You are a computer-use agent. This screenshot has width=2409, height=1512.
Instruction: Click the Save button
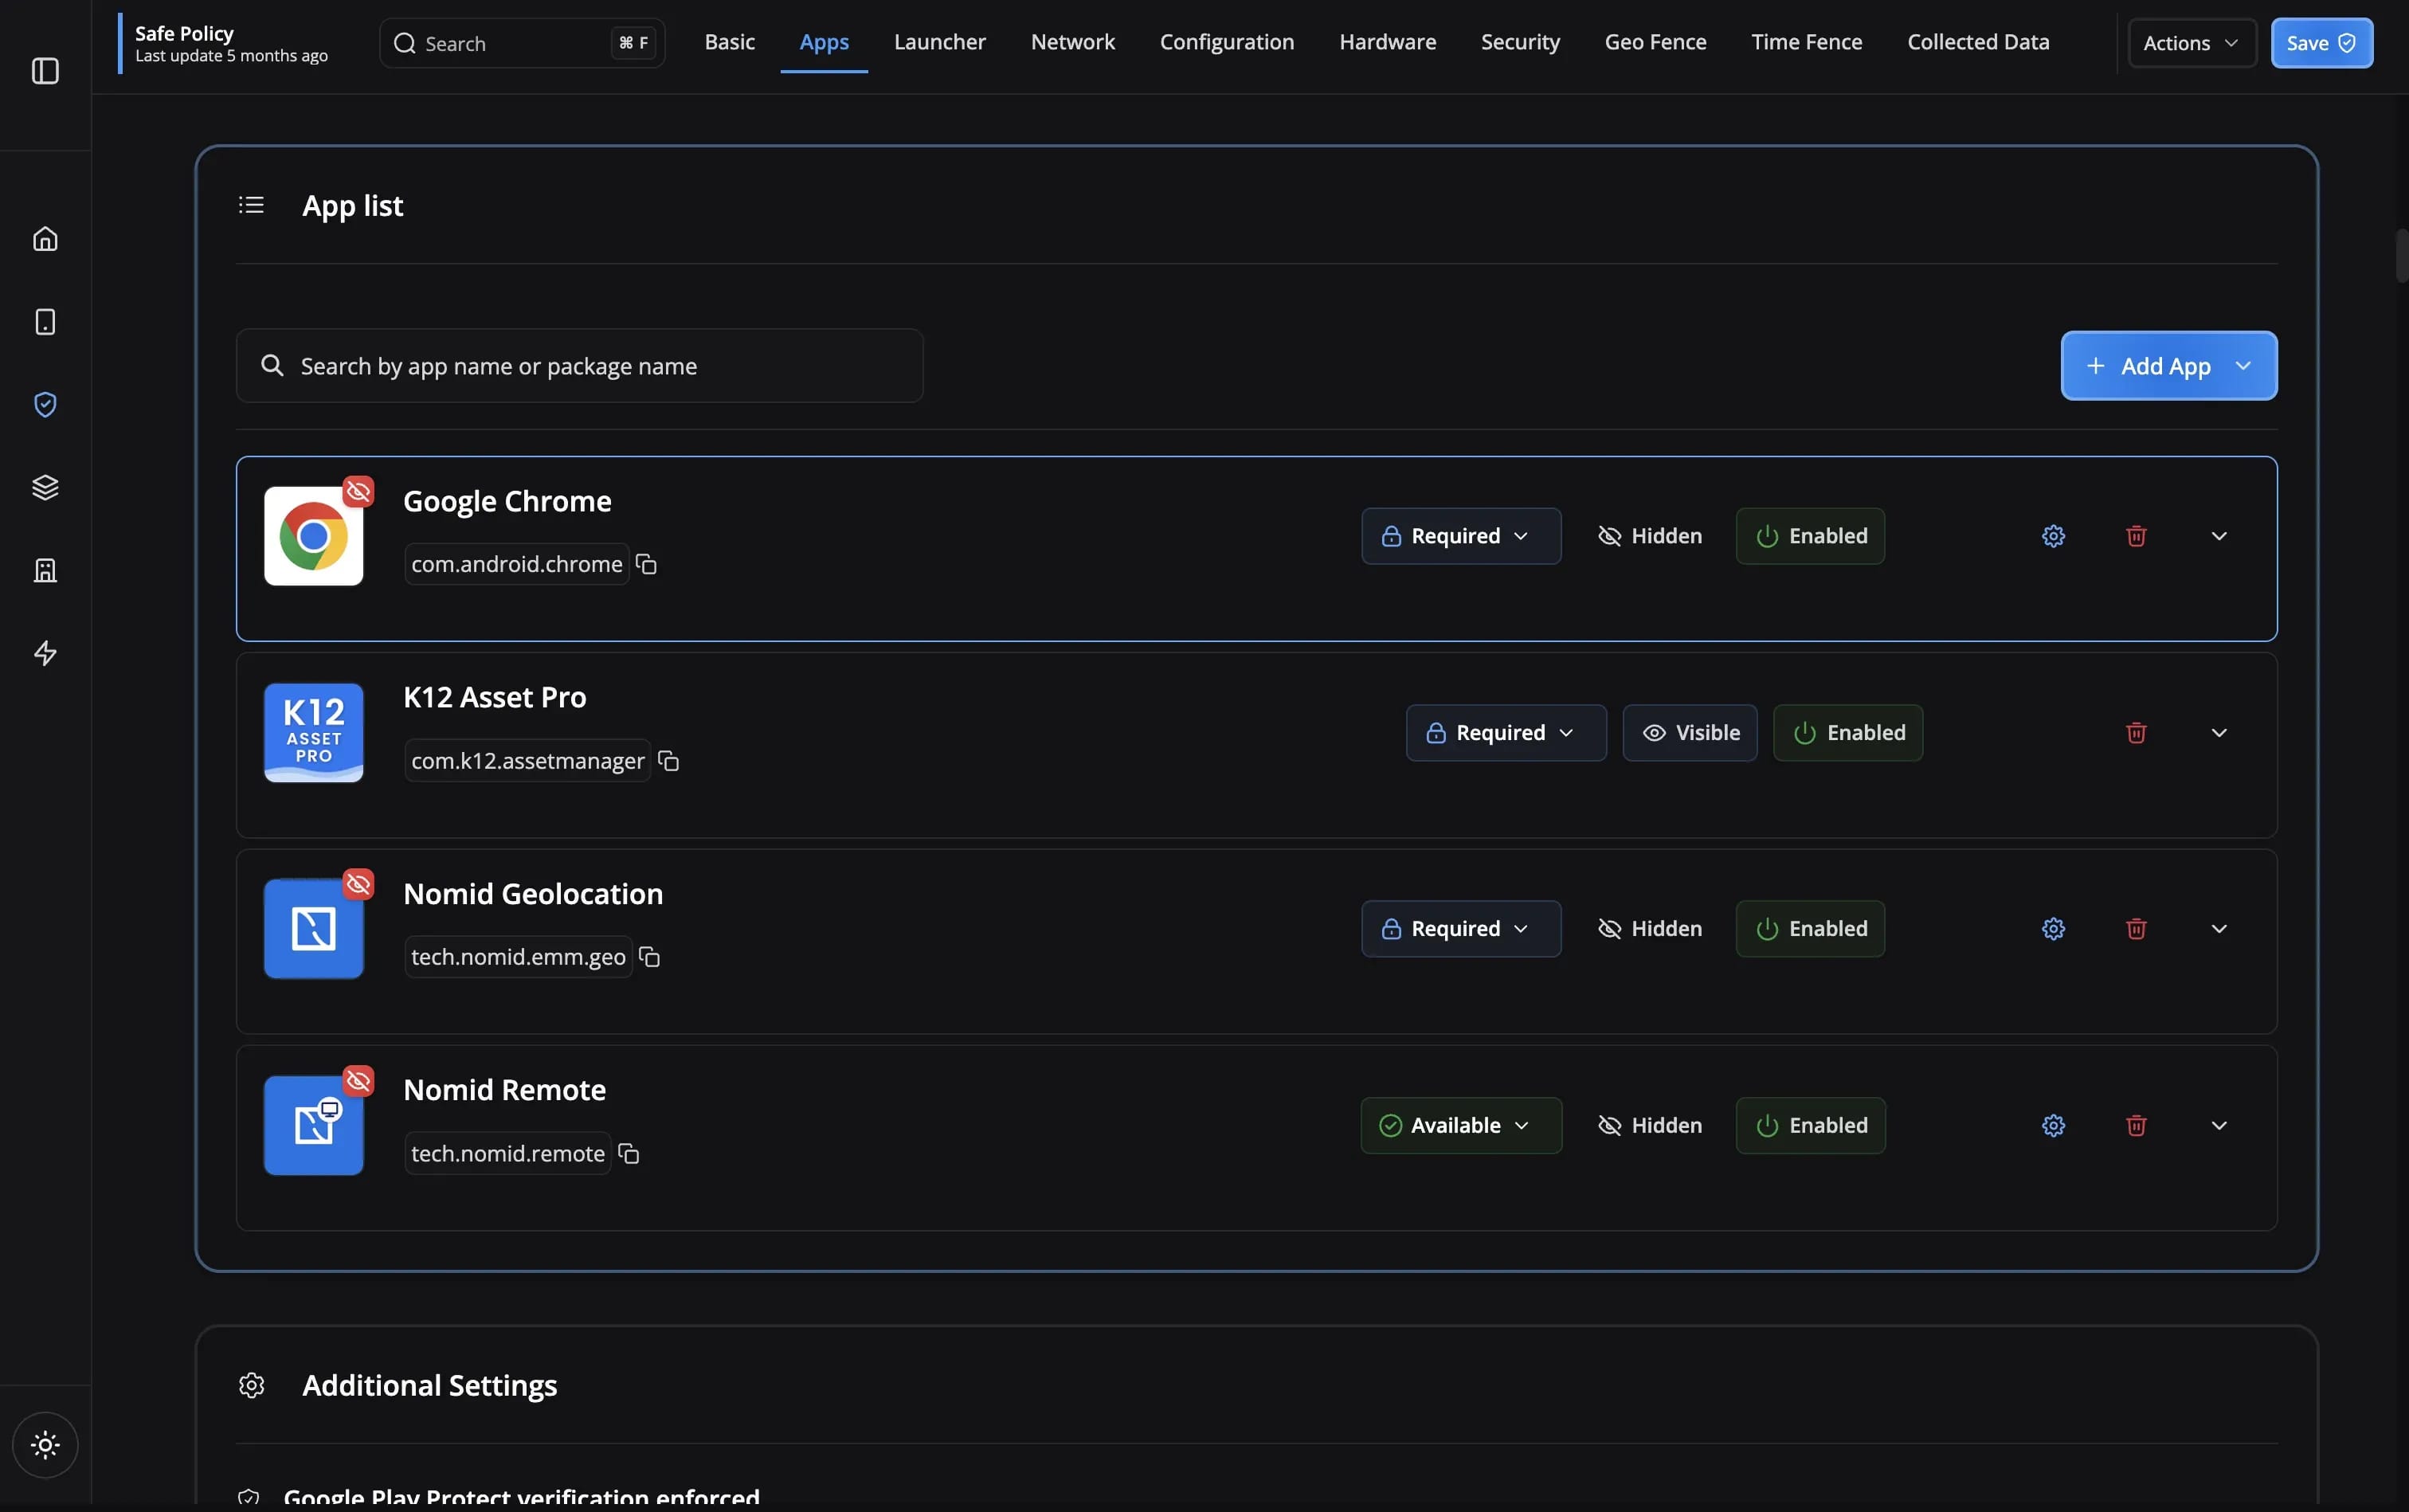(2321, 43)
